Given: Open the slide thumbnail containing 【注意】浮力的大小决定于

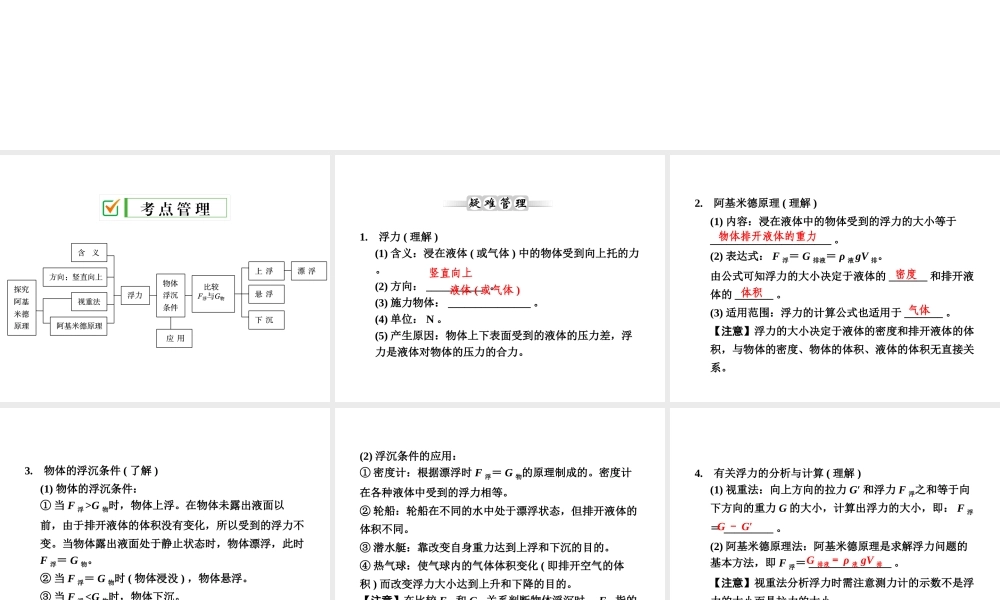Looking at the screenshot, I should 835,278.
